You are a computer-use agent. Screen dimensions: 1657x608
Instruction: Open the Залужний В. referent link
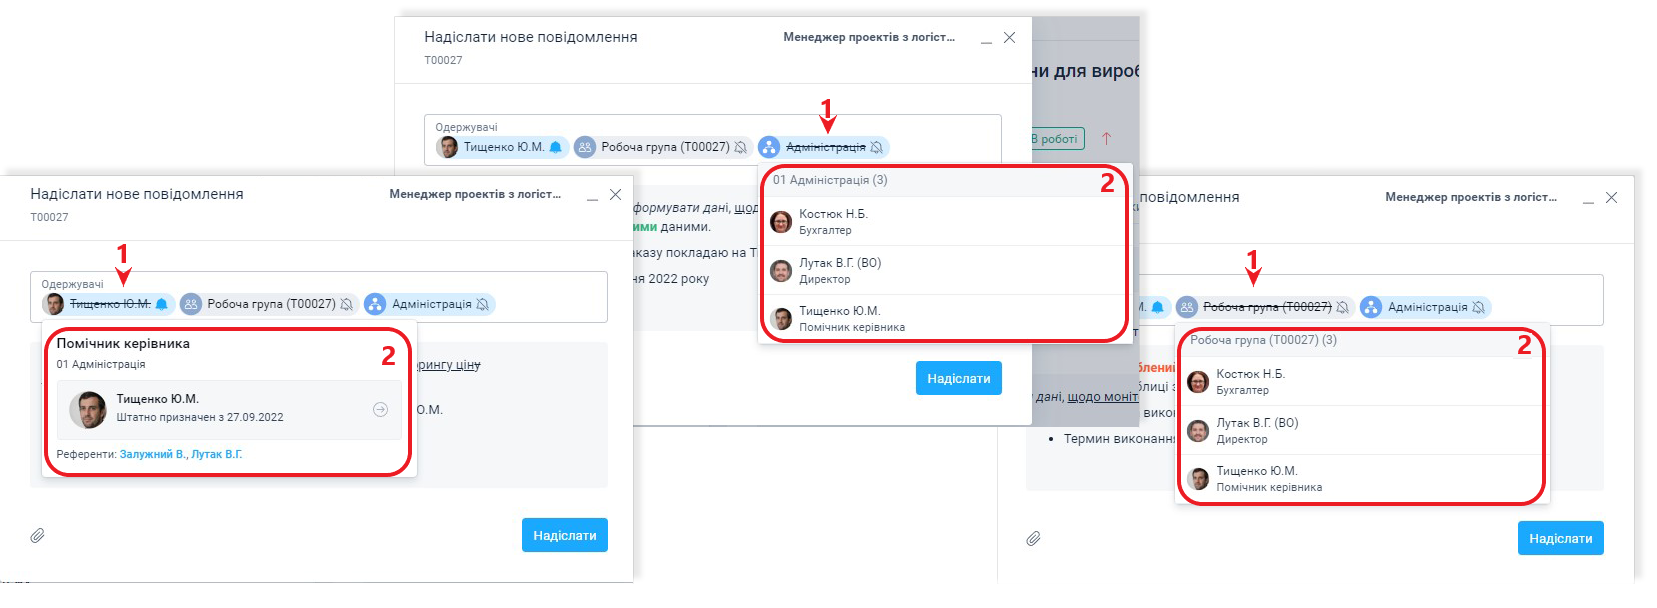tap(152, 454)
